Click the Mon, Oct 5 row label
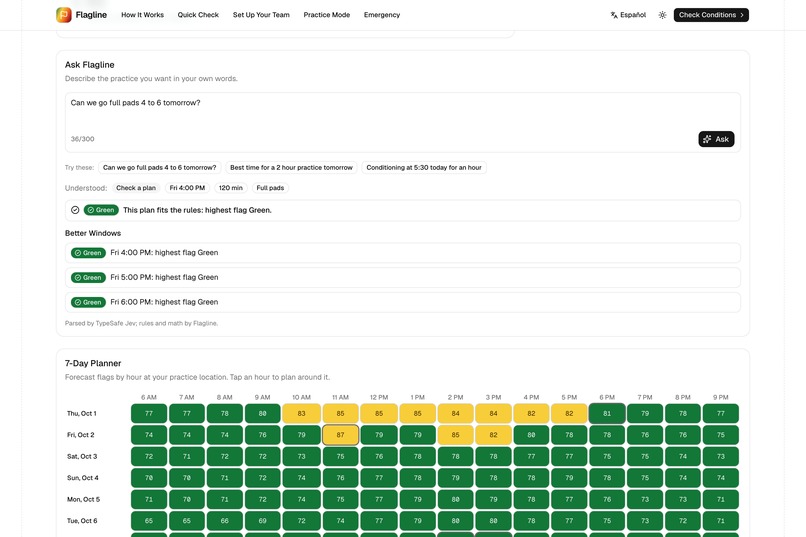Image resolution: width=806 pixels, height=537 pixels. point(83,499)
